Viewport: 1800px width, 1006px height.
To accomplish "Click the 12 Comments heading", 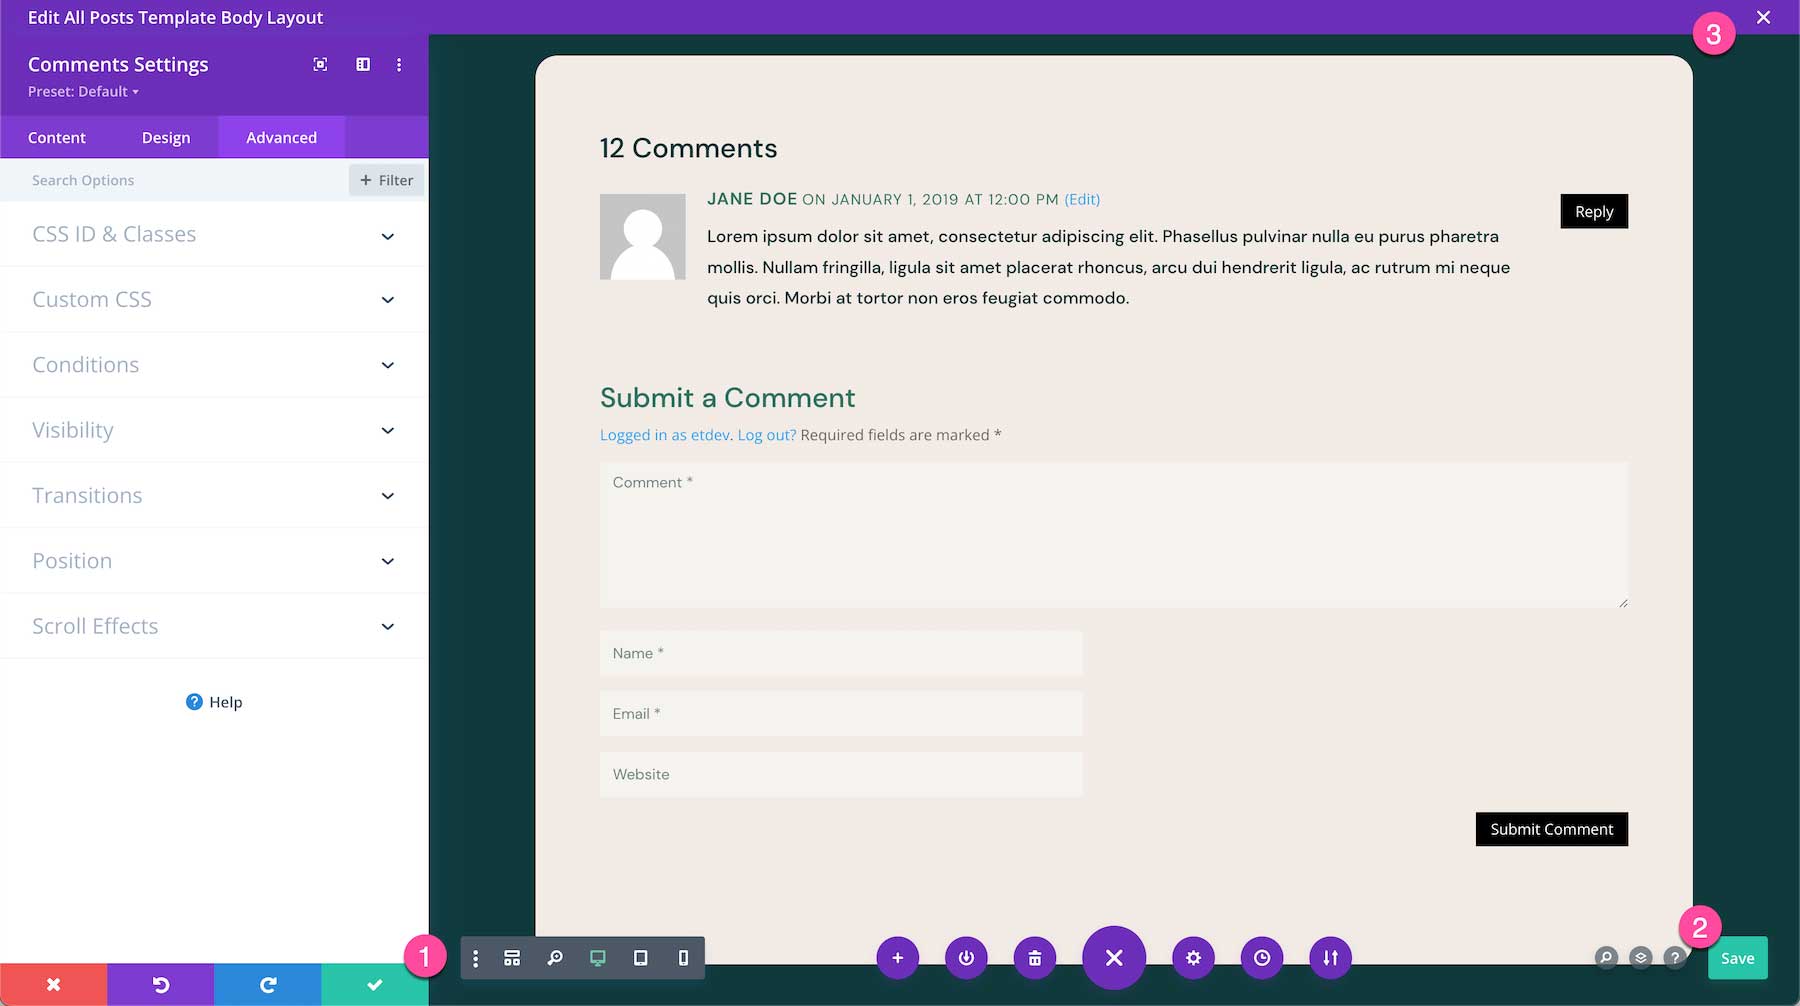I will tap(688, 148).
